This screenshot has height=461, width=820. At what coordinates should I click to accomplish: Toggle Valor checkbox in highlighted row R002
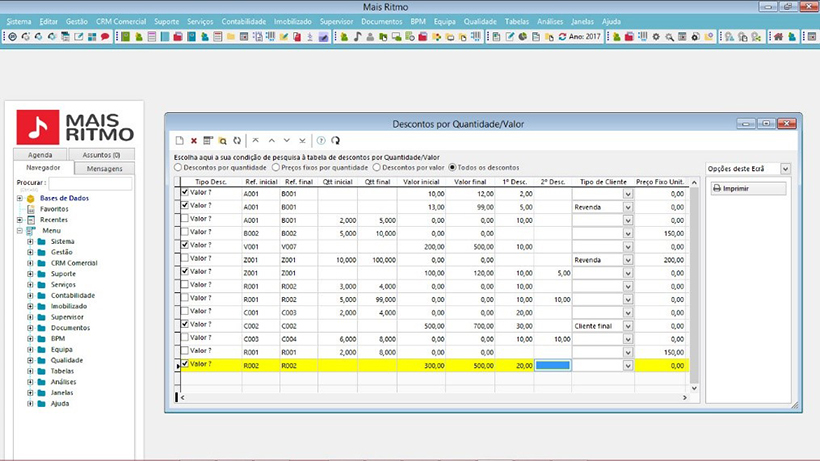click(185, 364)
